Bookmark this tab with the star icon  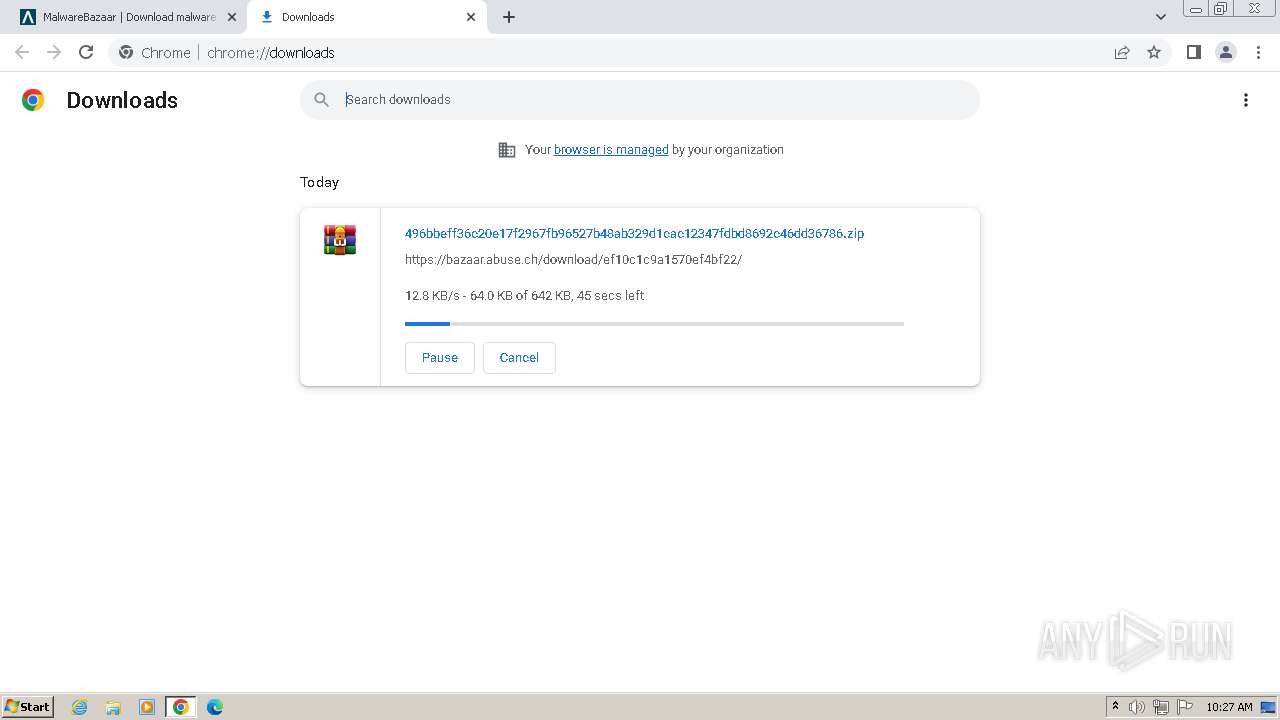[x=1154, y=52]
